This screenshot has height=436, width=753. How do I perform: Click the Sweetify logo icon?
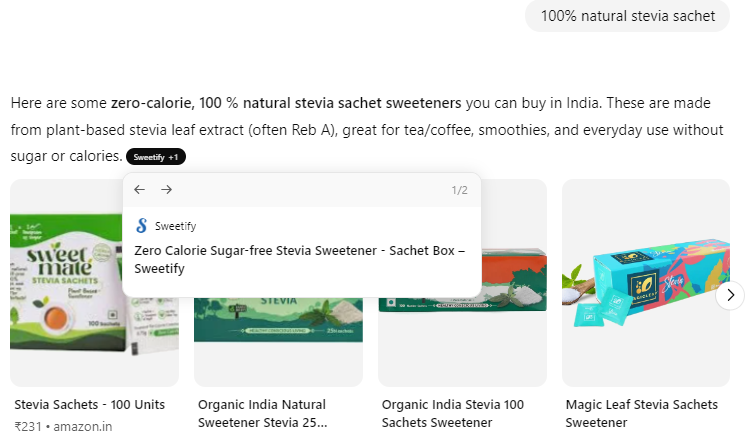coord(141,226)
